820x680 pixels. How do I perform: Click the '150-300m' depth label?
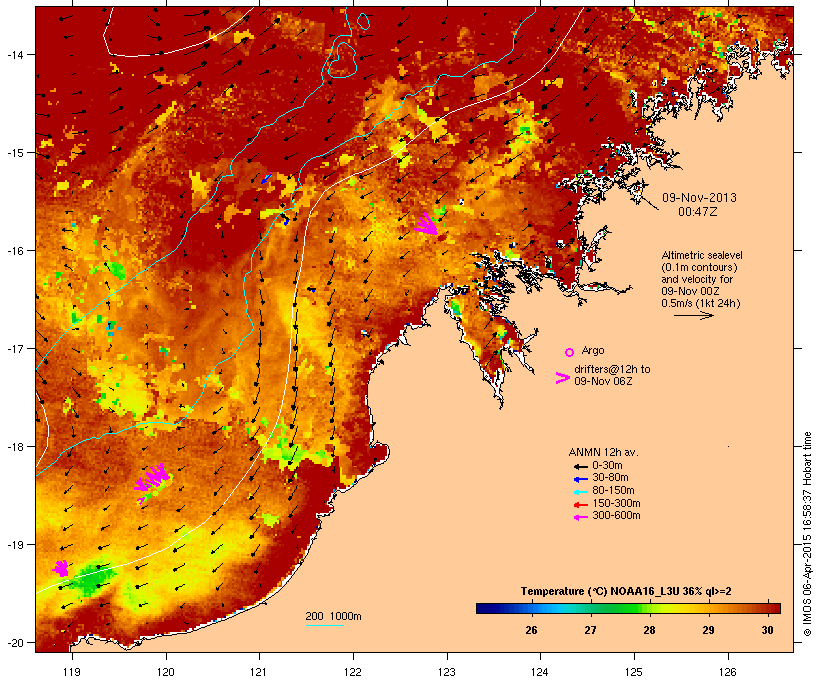(x=616, y=503)
